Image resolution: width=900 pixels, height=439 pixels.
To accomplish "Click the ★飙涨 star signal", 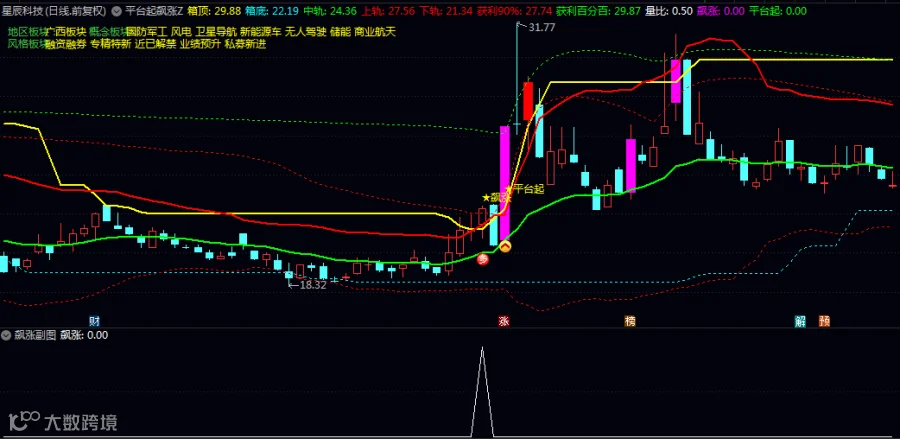I will [496, 197].
